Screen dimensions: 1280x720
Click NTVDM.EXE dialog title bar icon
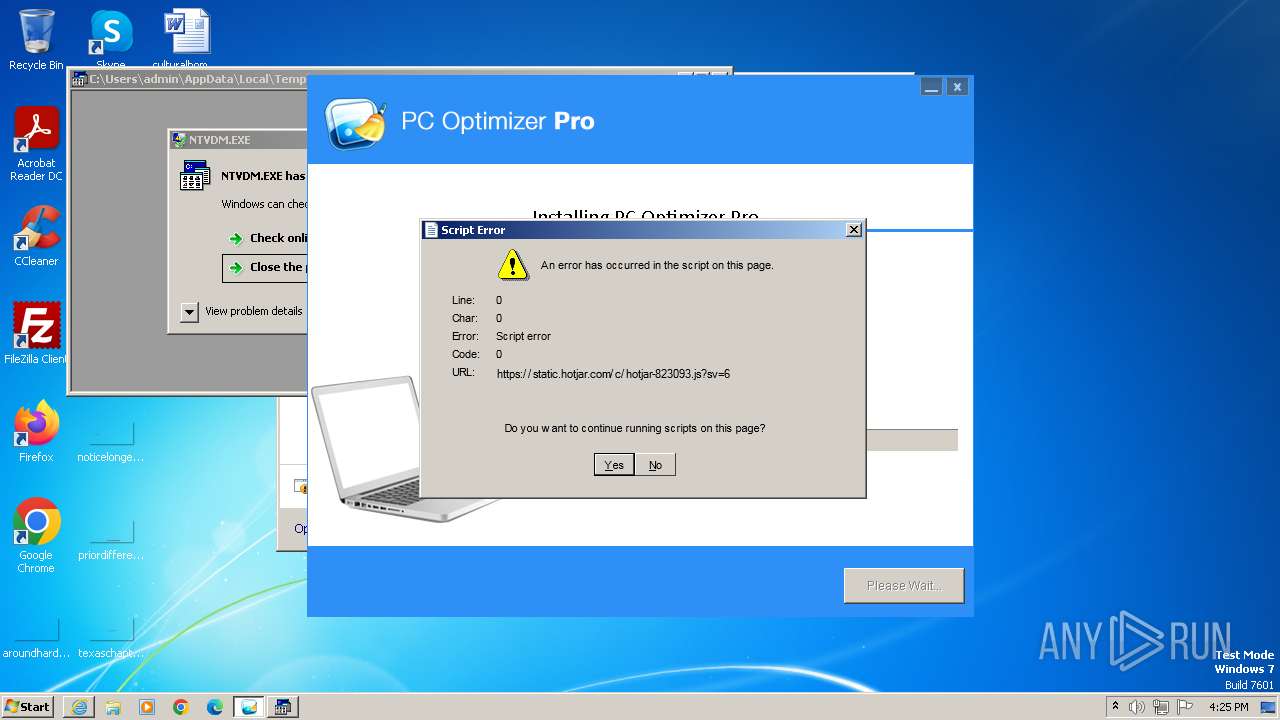point(179,140)
